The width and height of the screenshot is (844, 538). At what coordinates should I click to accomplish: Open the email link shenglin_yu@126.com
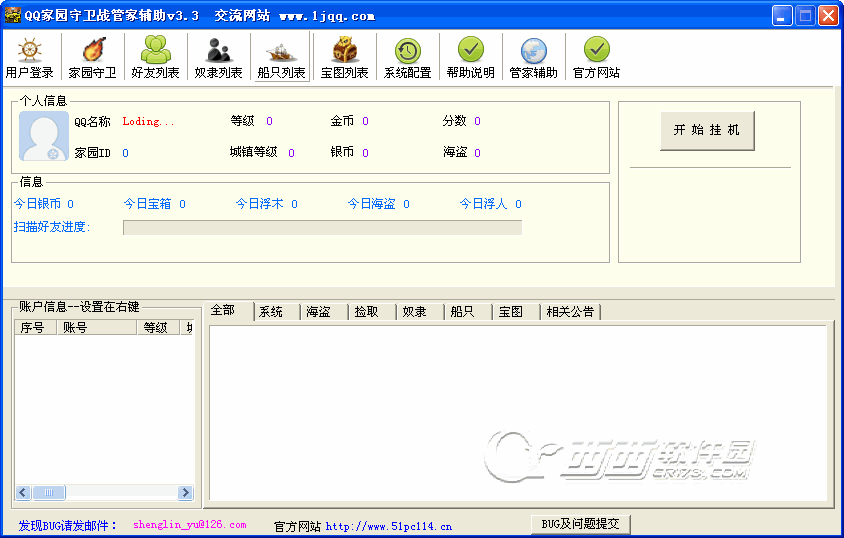(x=189, y=525)
